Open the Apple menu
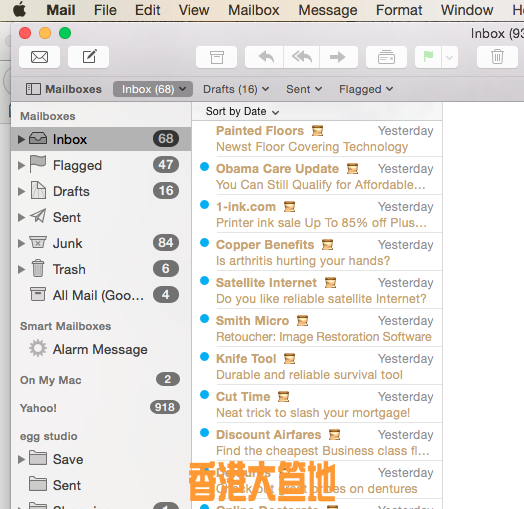Image resolution: width=524 pixels, height=509 pixels. tap(19, 10)
